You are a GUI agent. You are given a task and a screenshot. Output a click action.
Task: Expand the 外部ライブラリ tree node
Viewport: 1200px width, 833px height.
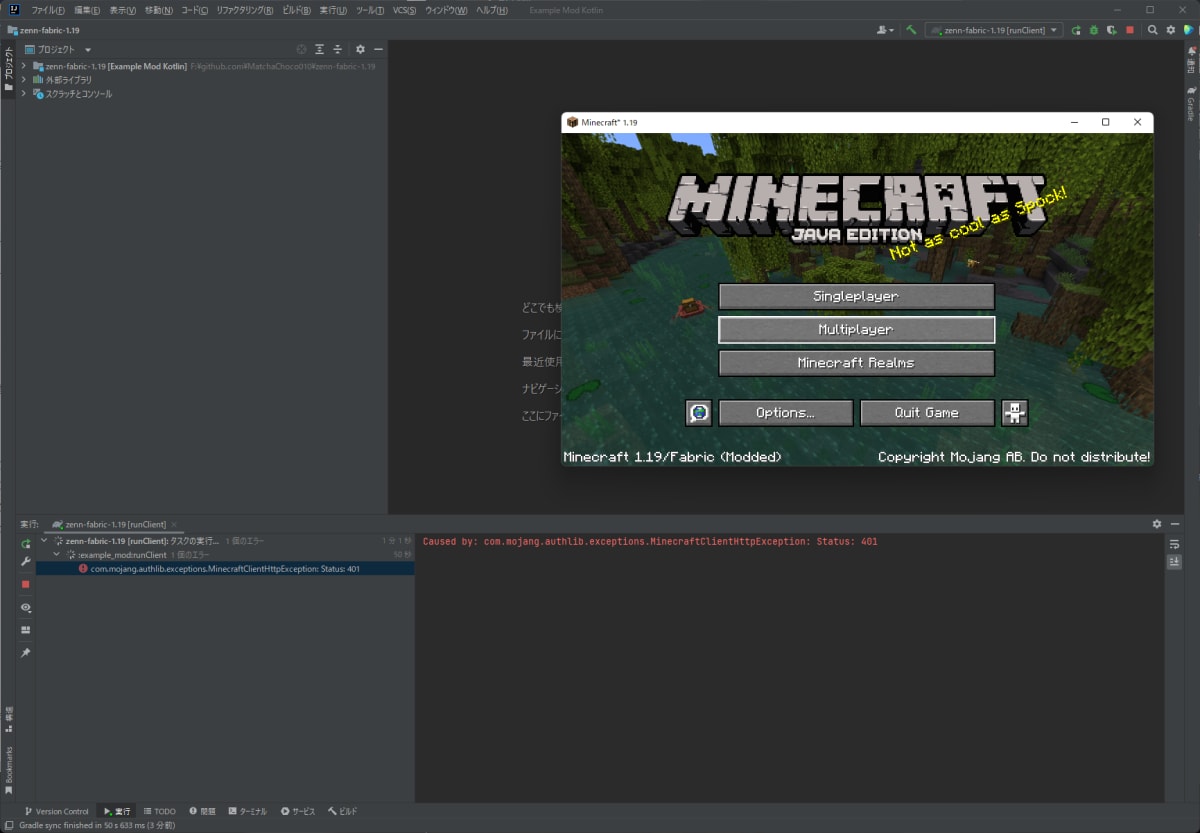pyautogui.click(x=23, y=79)
